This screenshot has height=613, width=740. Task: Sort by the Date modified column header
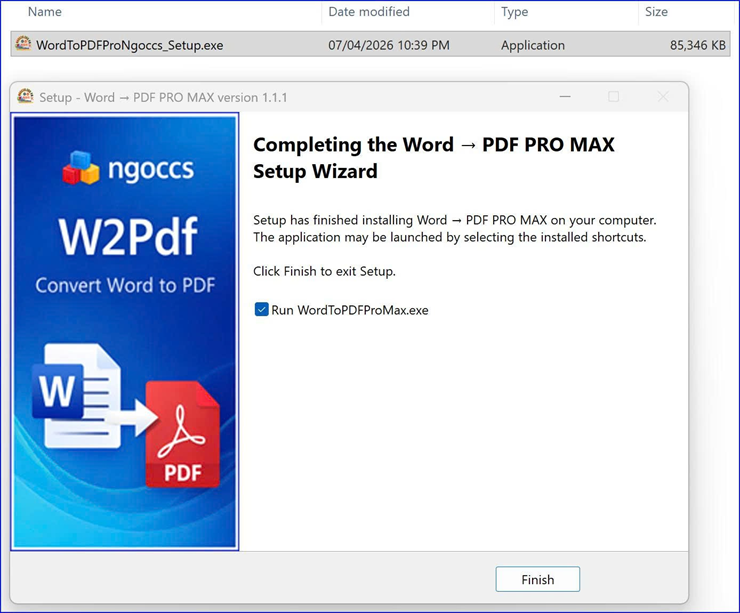click(x=369, y=12)
